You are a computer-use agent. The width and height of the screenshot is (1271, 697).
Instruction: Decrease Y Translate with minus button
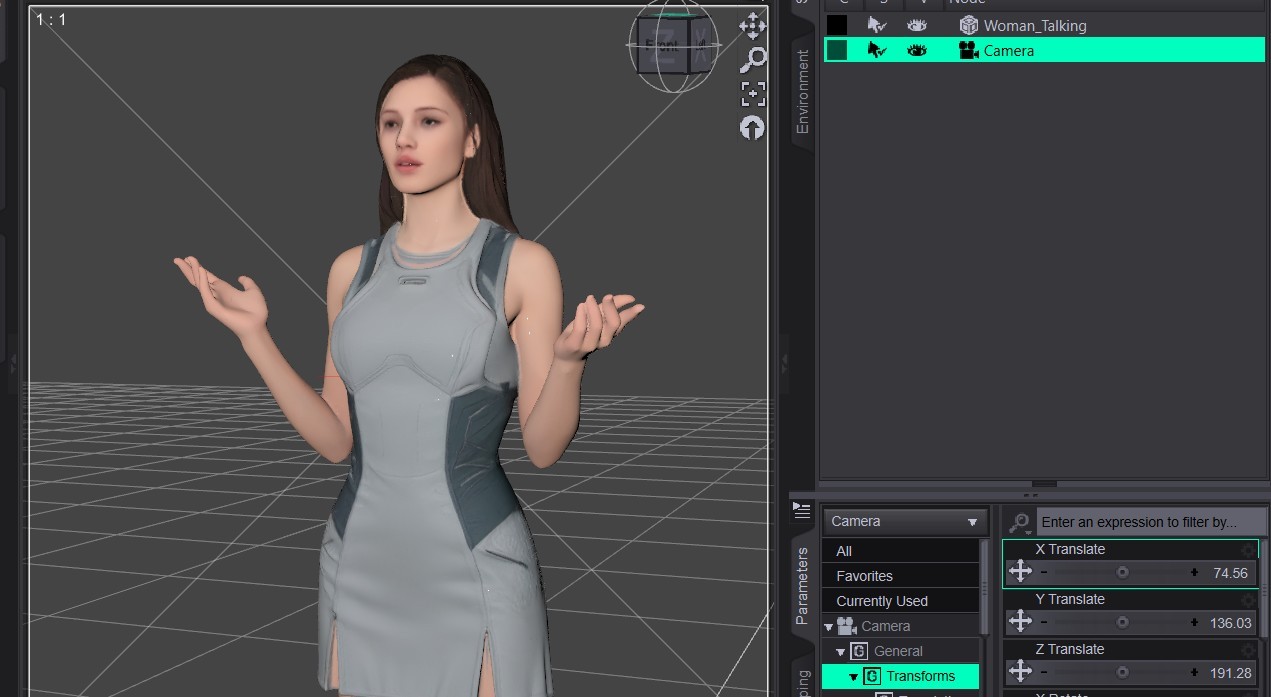1044,622
